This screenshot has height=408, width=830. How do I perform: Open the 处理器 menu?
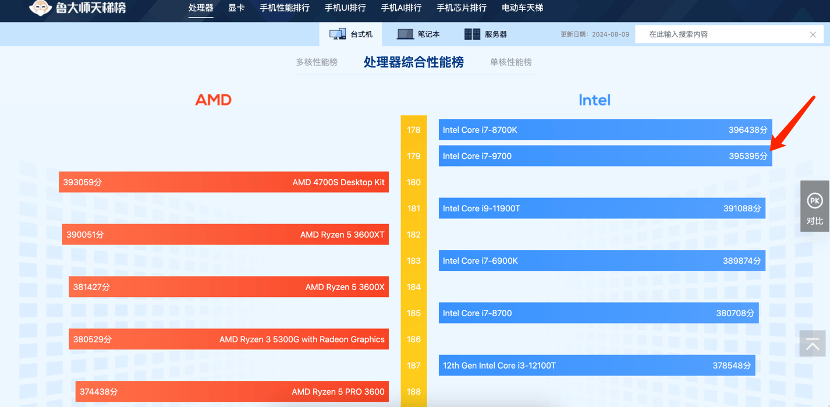click(x=201, y=8)
